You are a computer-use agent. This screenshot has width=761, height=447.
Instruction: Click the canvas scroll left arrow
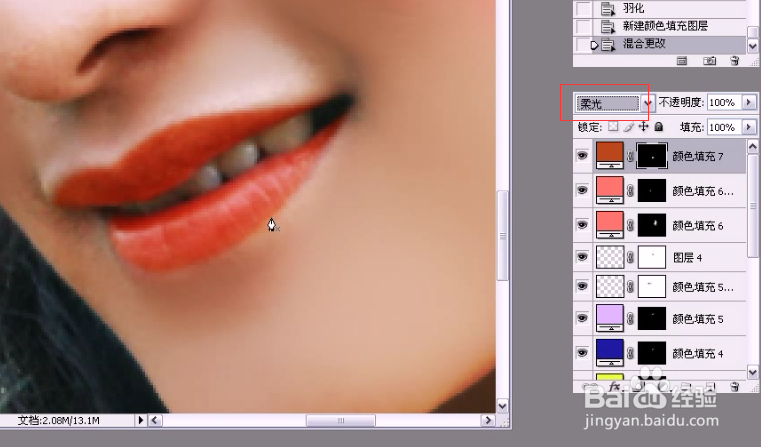tap(155, 420)
